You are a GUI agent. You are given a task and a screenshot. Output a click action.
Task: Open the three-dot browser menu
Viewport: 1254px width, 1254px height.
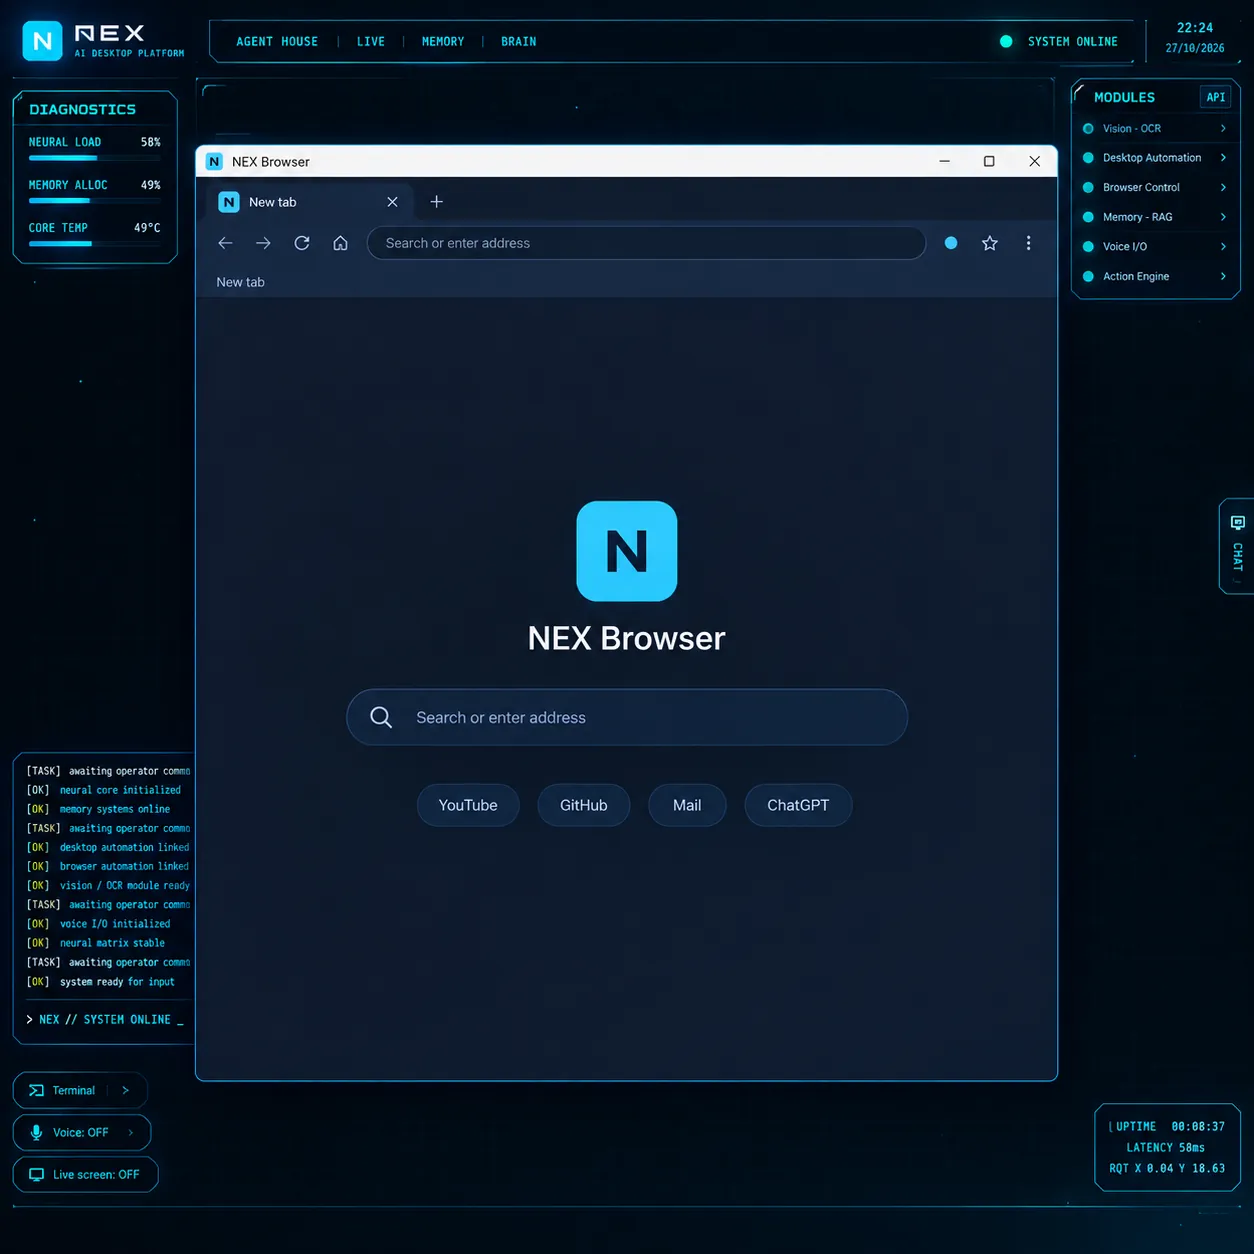1028,243
